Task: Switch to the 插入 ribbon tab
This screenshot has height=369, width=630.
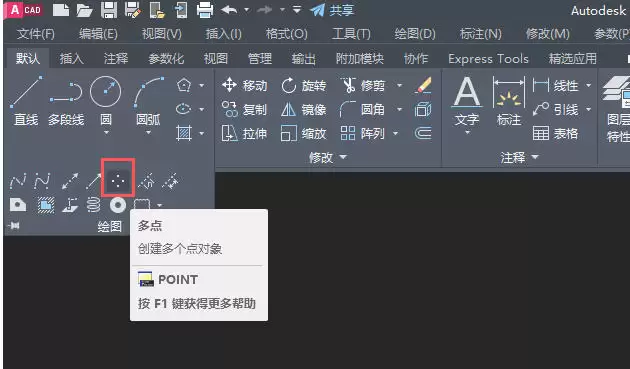Action: point(72,59)
